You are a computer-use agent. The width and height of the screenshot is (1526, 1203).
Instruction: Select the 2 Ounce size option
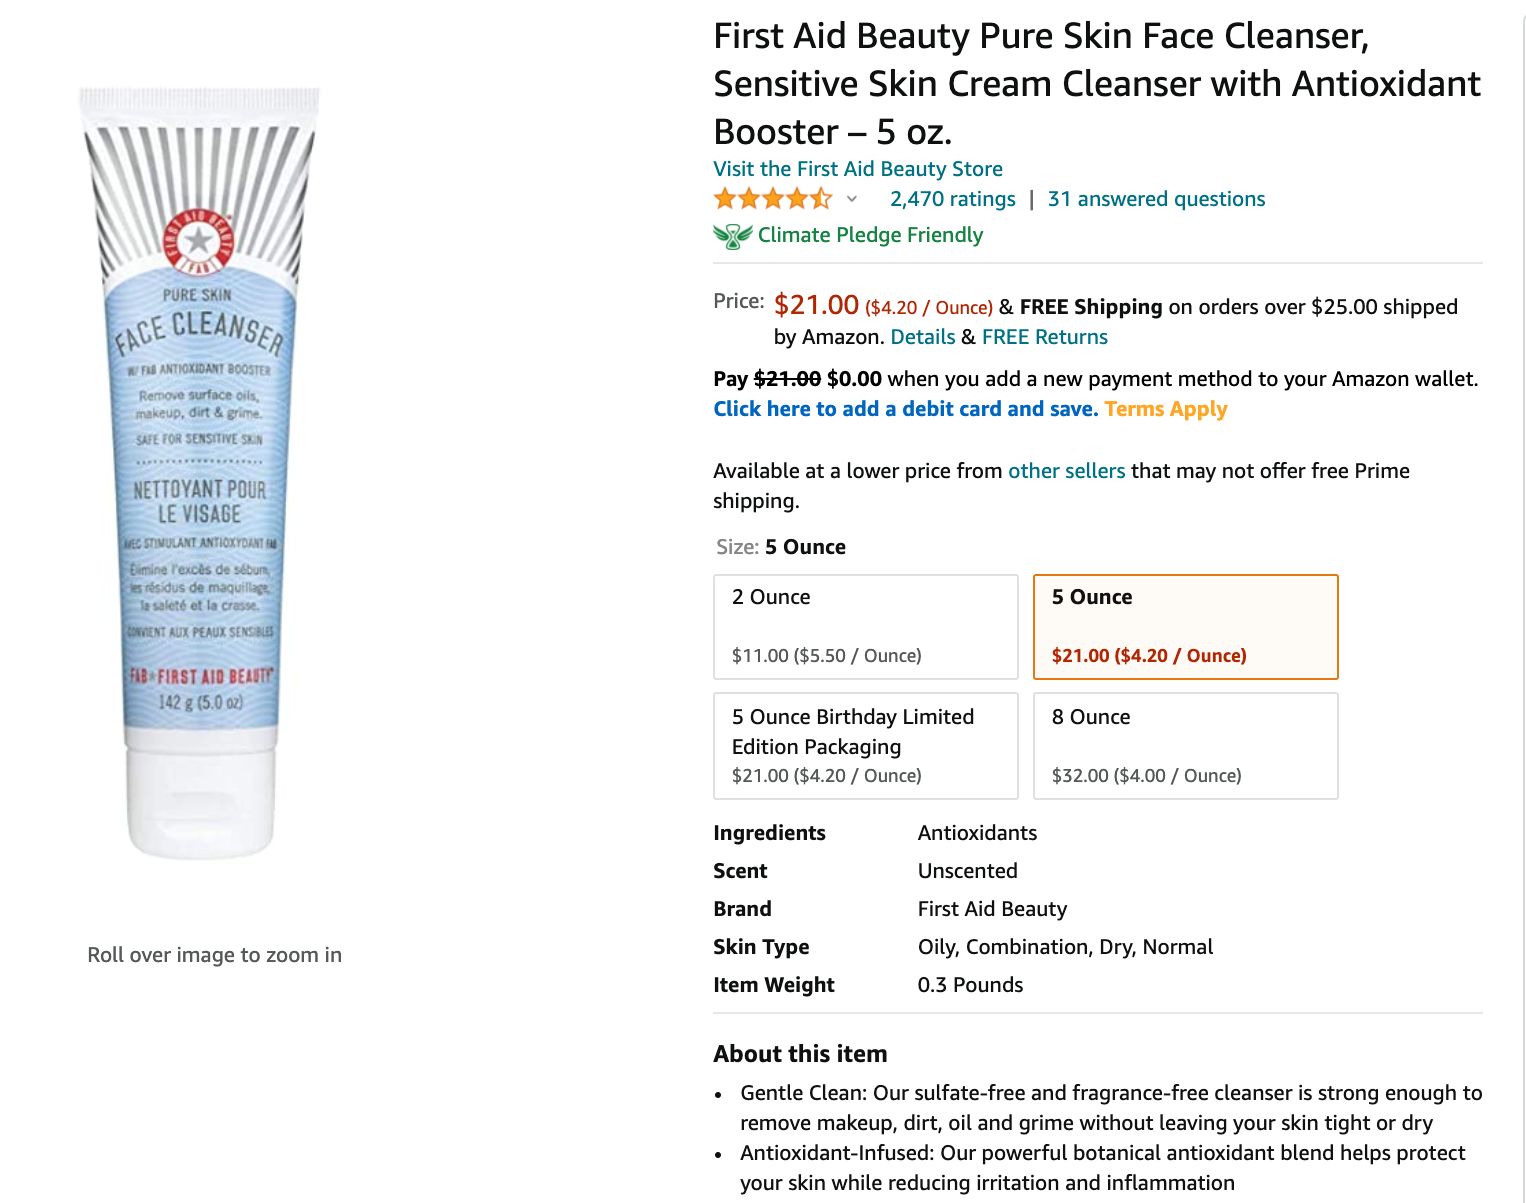pos(866,627)
